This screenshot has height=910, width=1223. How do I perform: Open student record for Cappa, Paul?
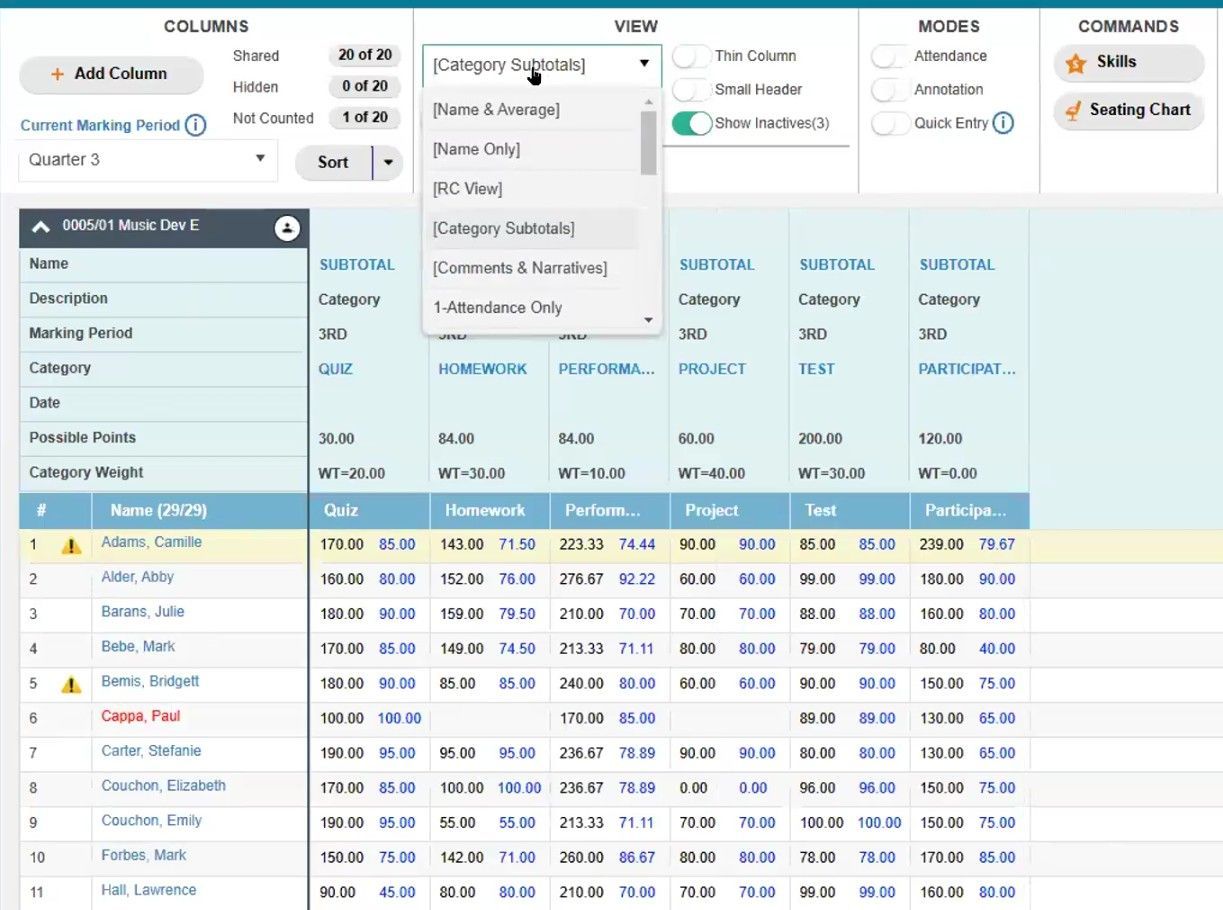pyautogui.click(x=140, y=716)
